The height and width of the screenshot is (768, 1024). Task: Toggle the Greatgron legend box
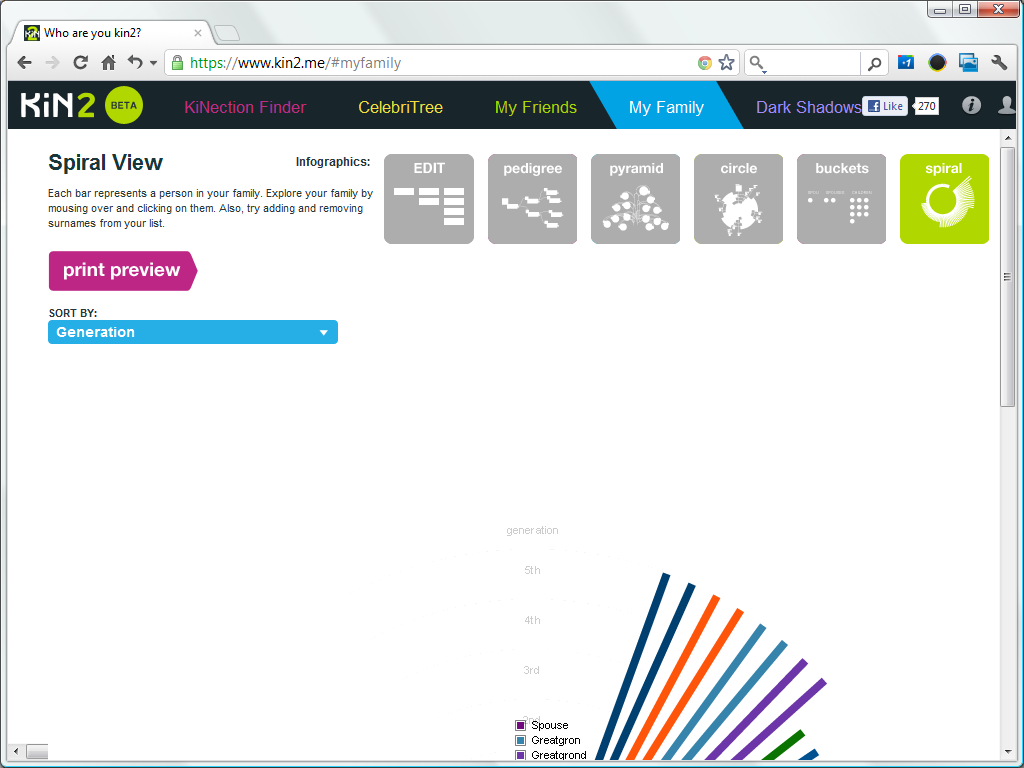pyautogui.click(x=520, y=740)
